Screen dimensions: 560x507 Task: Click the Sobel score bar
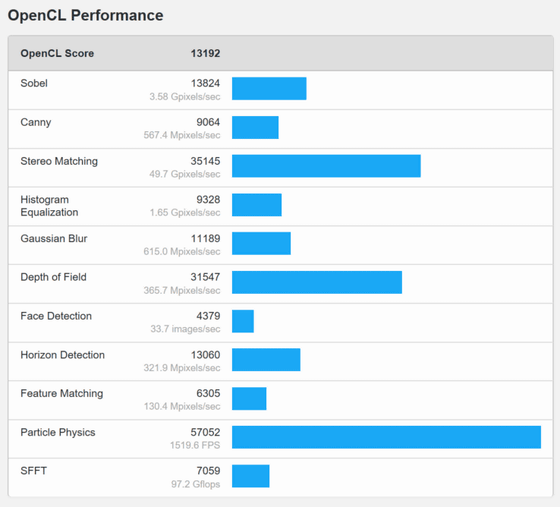point(269,89)
